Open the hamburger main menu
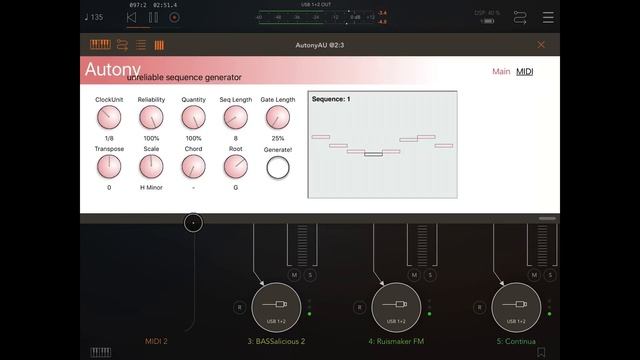 pos(548,18)
